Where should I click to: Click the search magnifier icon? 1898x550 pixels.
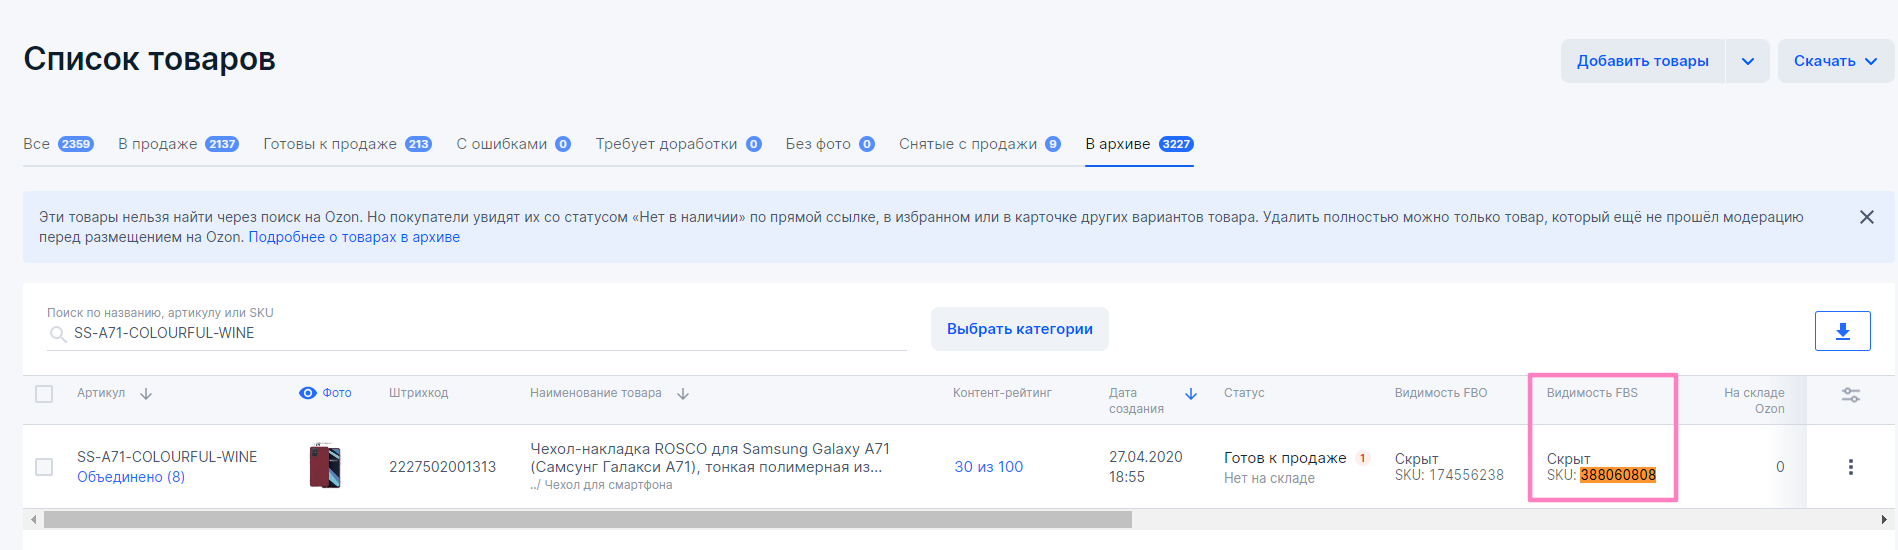pos(58,334)
